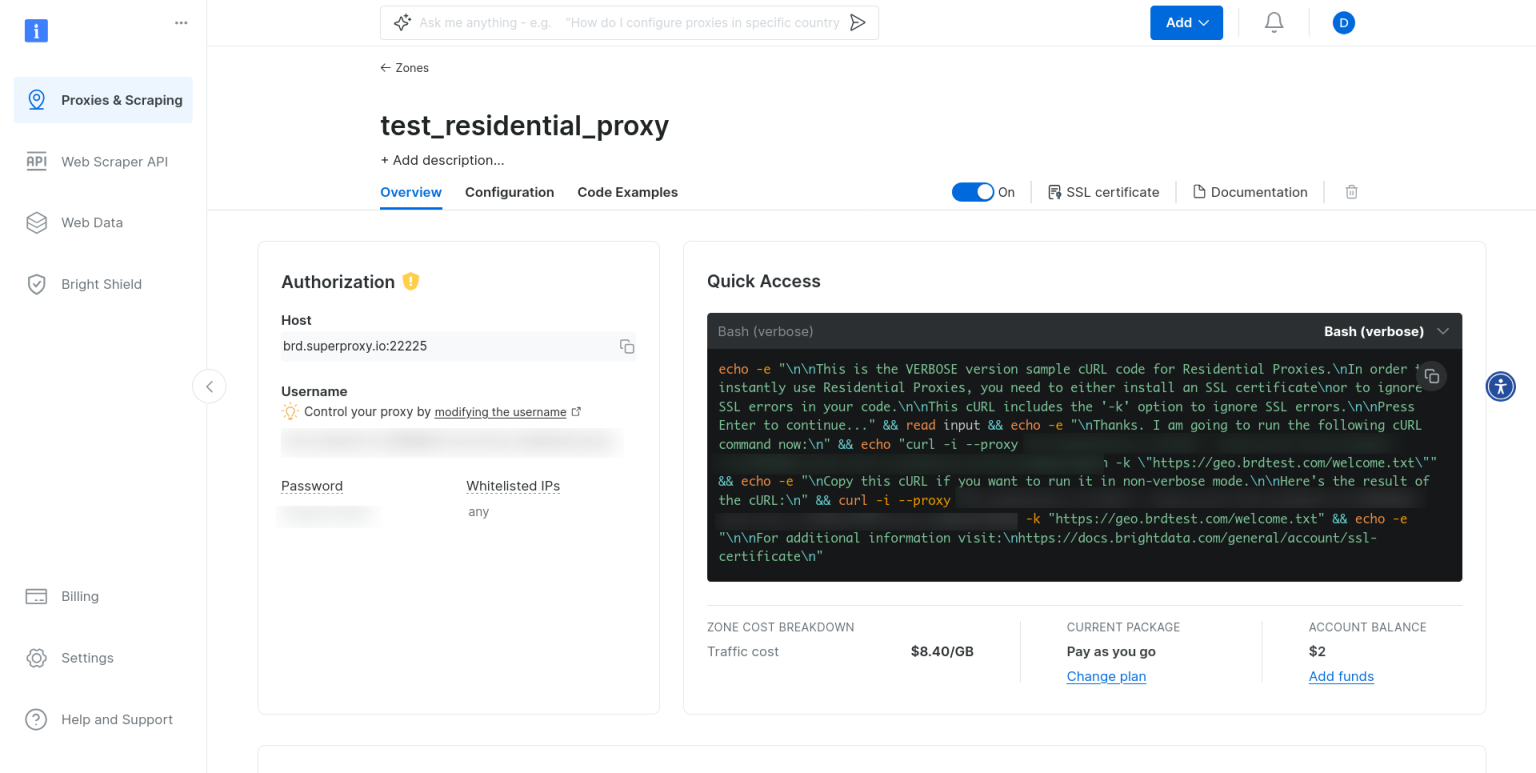Turn off the test_residential_proxy zone
This screenshot has width=1536, height=773.
point(973,191)
